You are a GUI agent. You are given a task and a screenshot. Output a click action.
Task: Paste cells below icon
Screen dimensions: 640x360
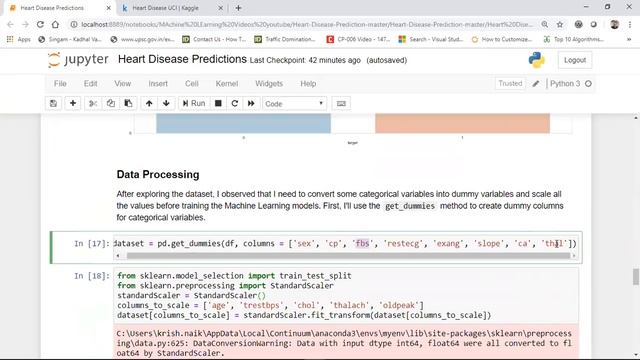[x=128, y=104]
